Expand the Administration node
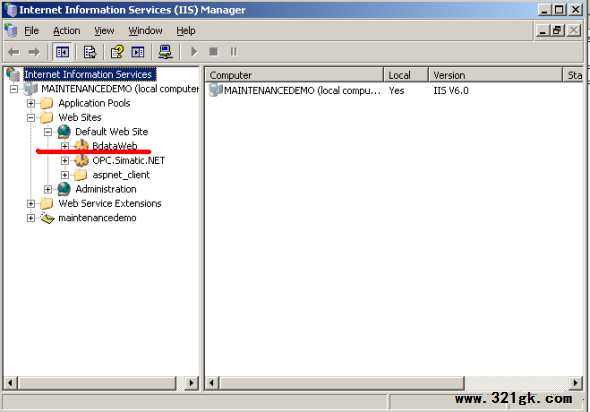The height and width of the screenshot is (412, 590). [x=48, y=189]
